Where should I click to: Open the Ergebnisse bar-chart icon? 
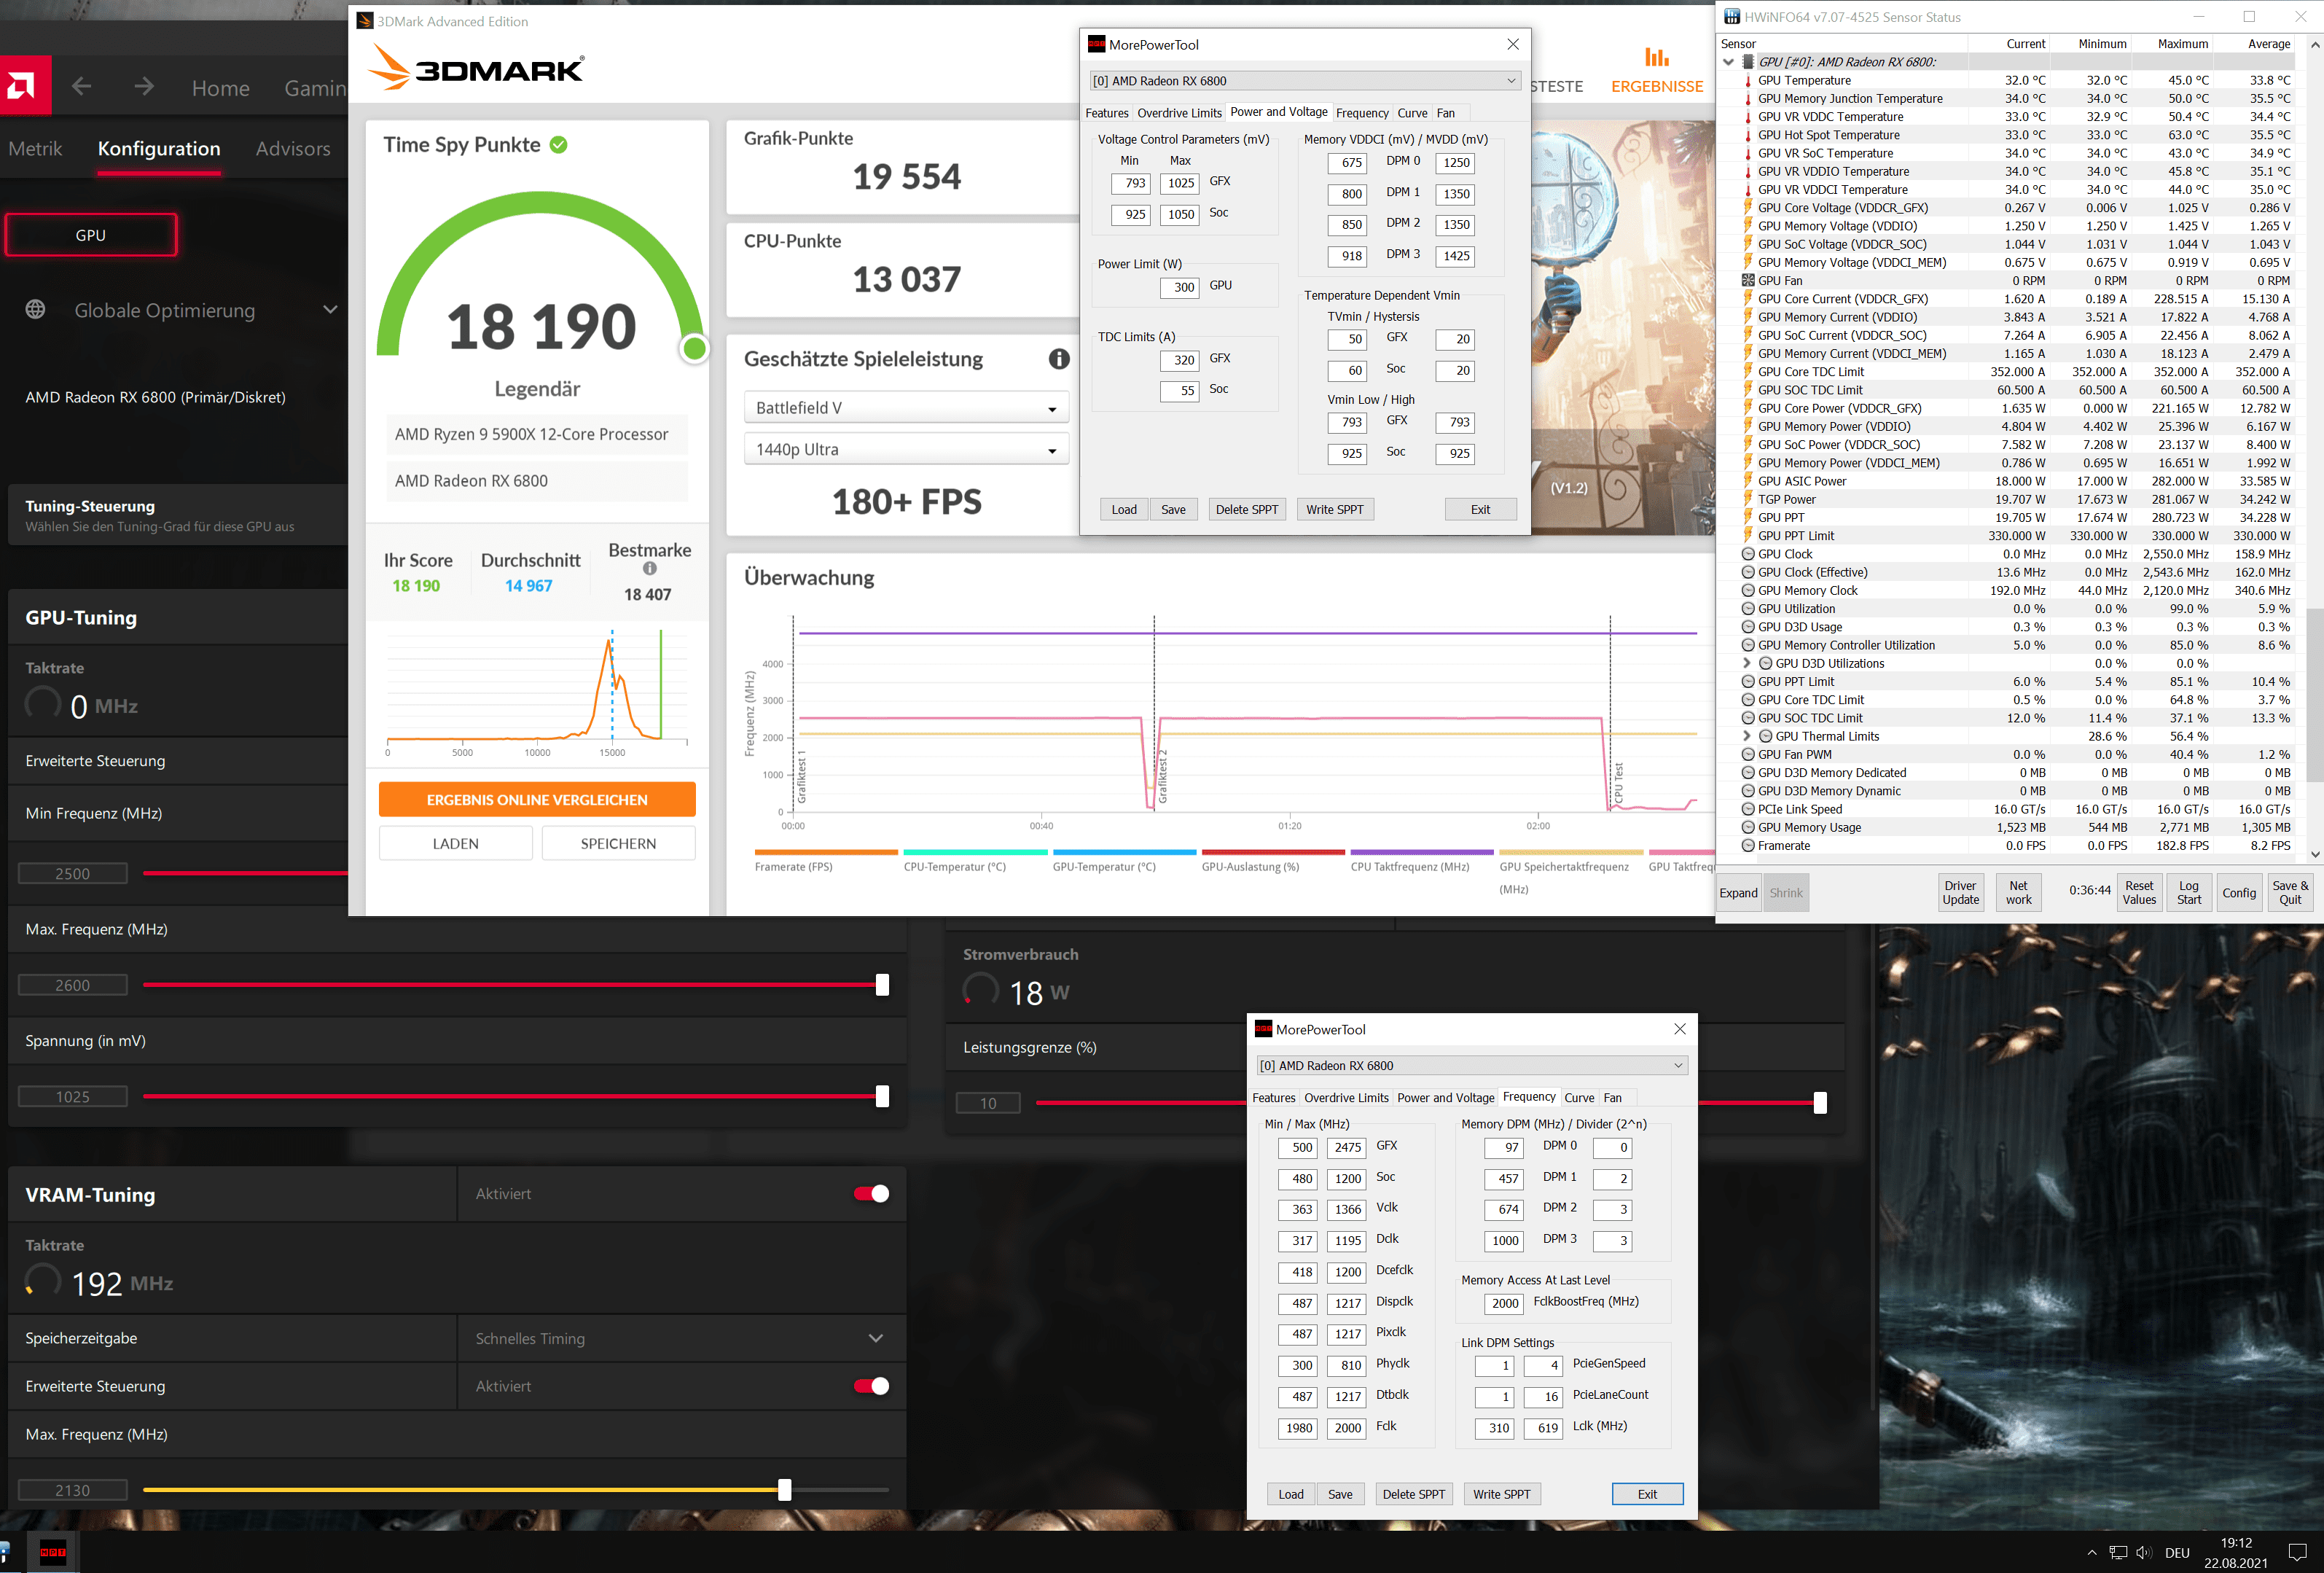coord(1656,57)
